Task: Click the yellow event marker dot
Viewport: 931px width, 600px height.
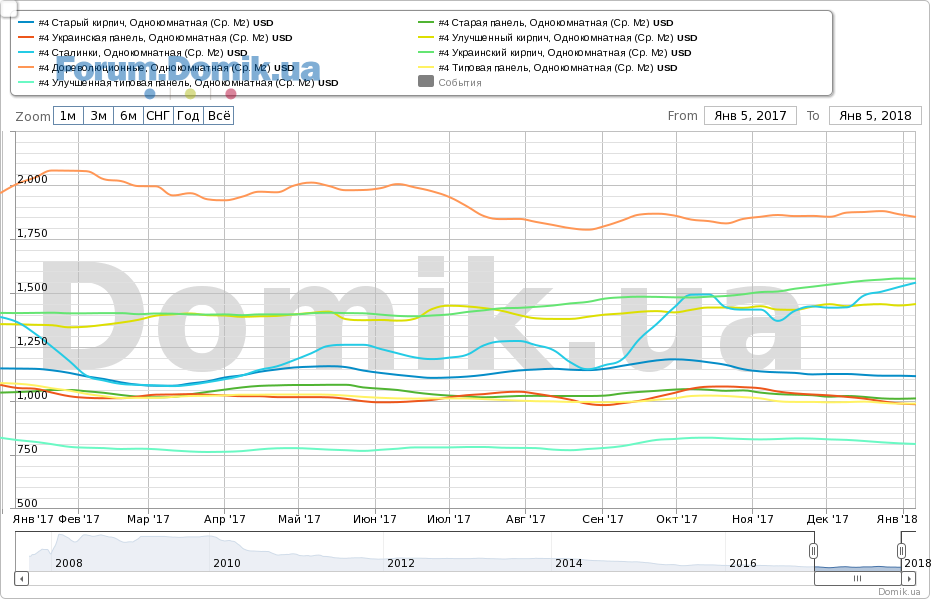Action: pos(190,94)
